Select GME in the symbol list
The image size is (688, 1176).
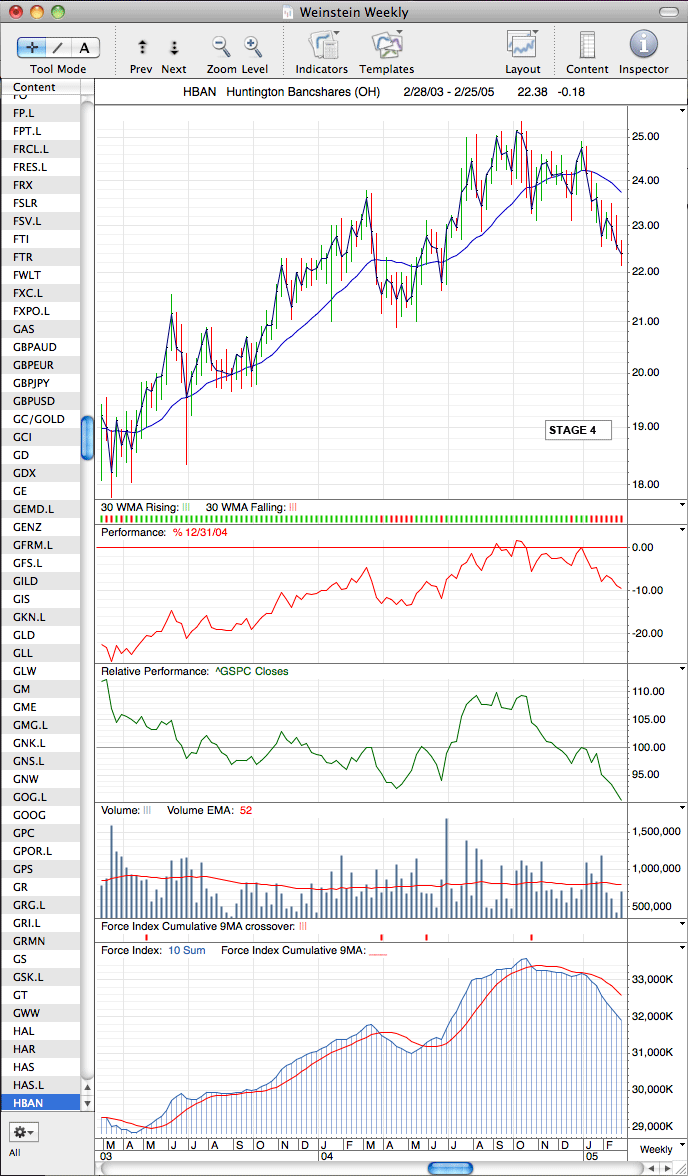(x=41, y=706)
